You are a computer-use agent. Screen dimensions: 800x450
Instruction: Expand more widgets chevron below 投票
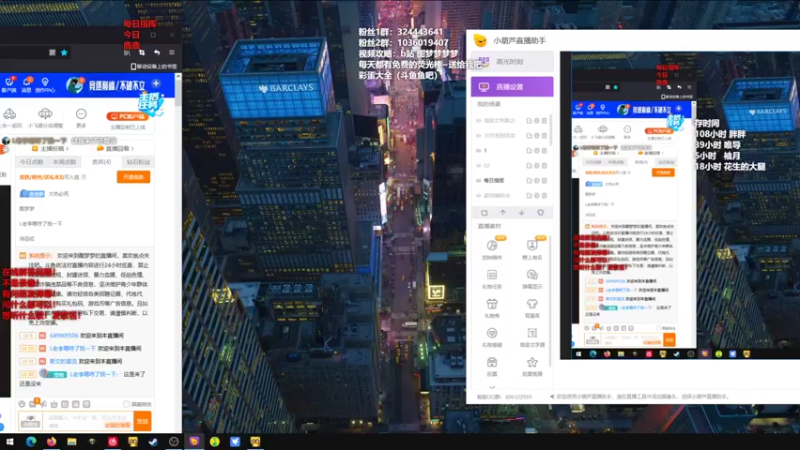point(492,387)
